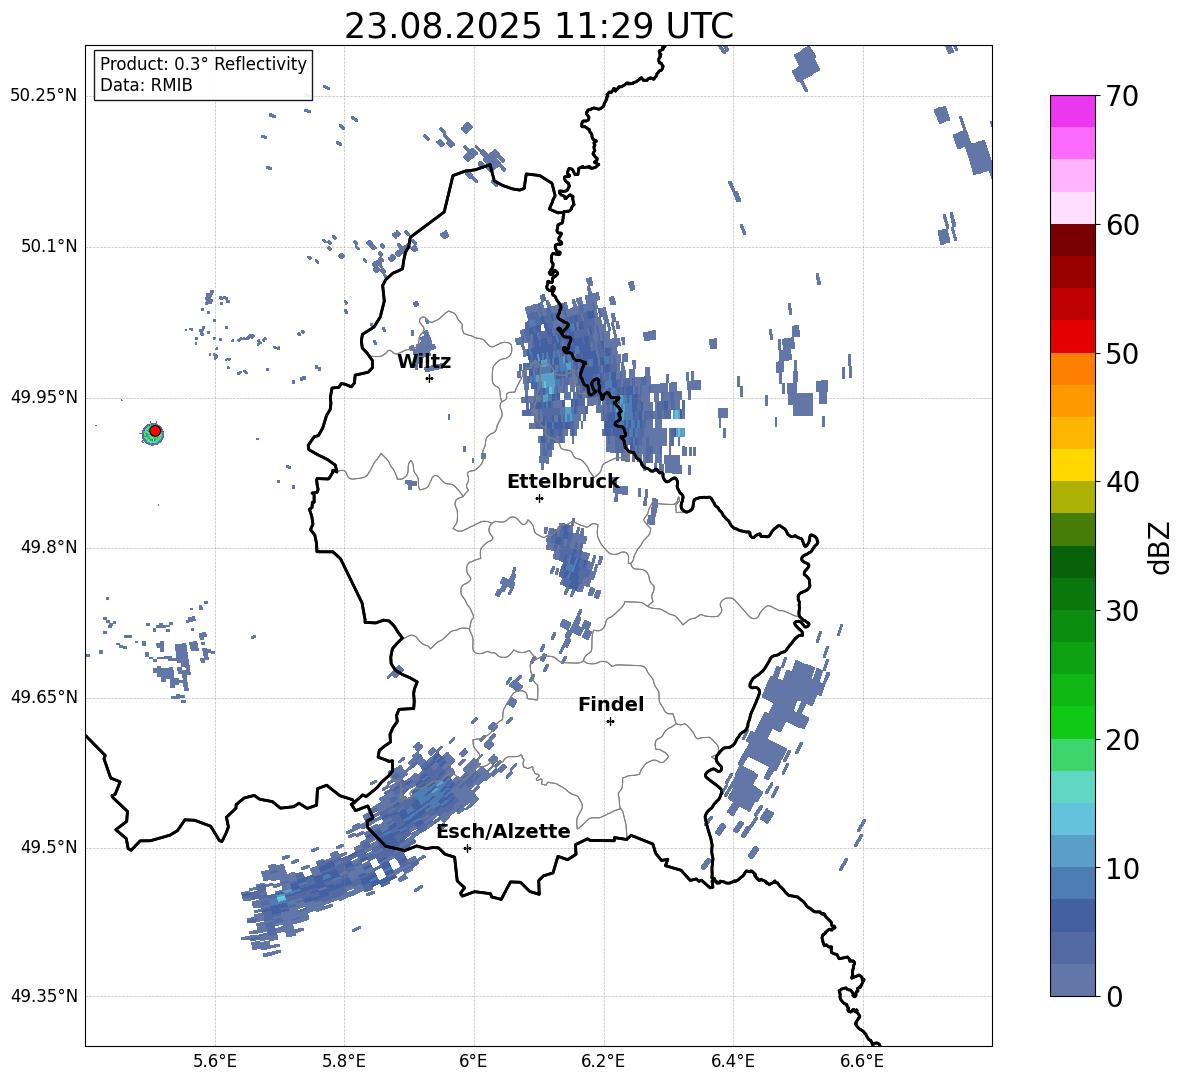
Task: Click the 6.4°E longitude label
Action: pos(732,1061)
